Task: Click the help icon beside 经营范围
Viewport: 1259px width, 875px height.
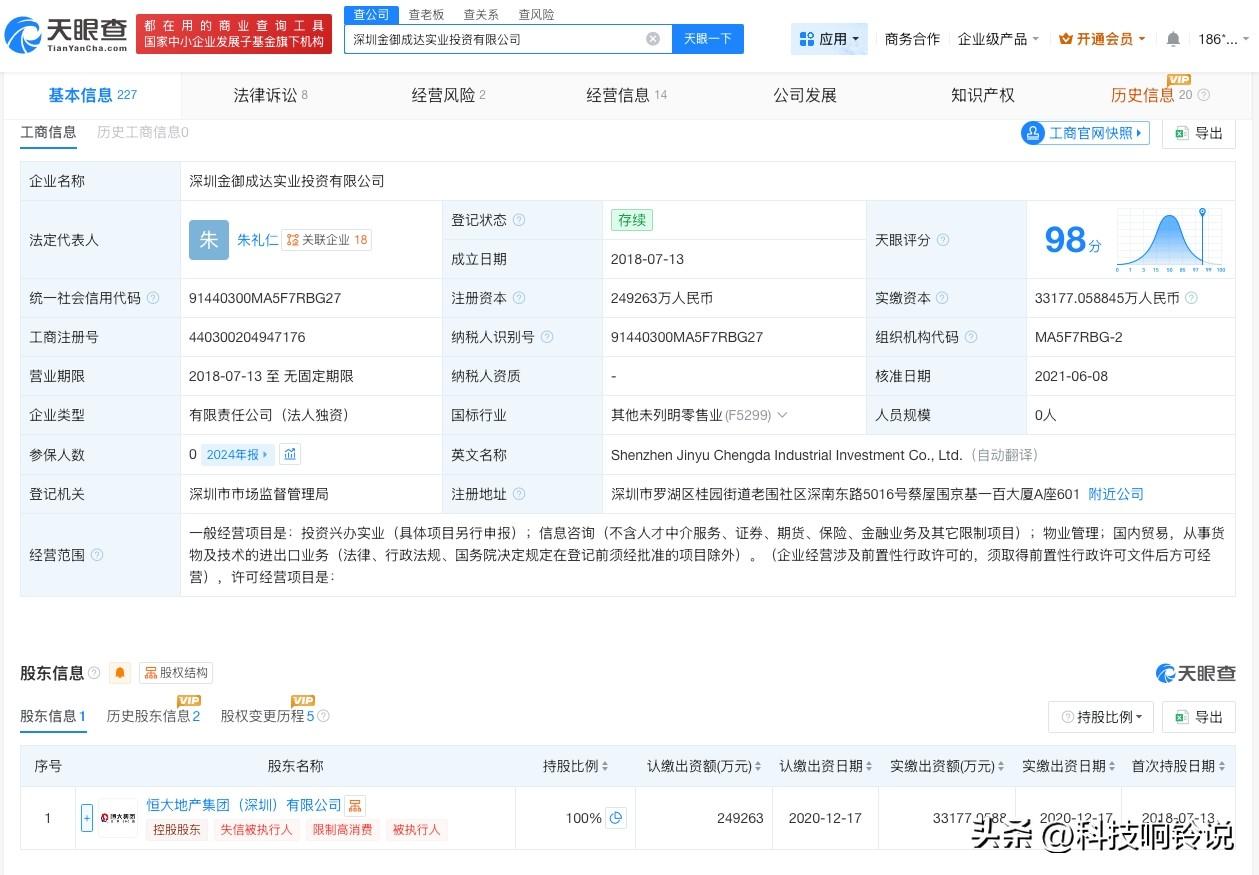Action: point(97,555)
